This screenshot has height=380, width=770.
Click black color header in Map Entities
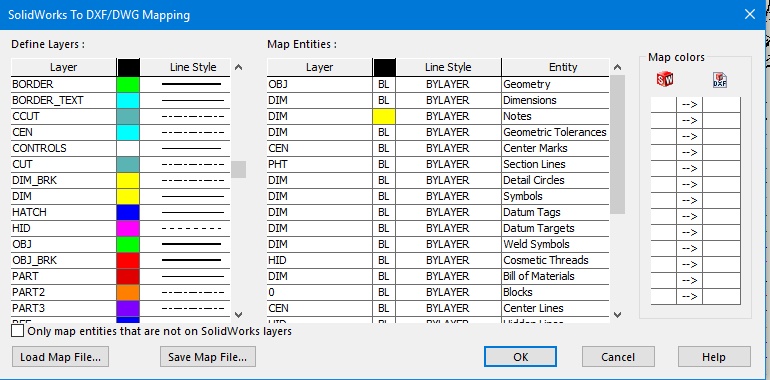[384, 67]
